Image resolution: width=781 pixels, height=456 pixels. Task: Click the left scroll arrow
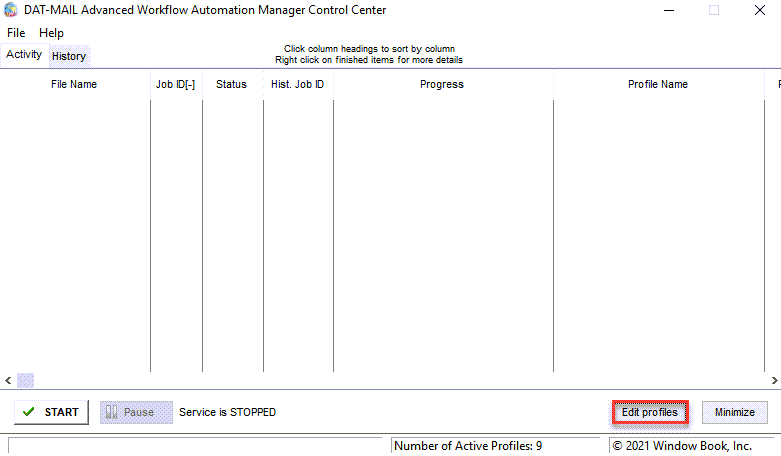[x=8, y=380]
